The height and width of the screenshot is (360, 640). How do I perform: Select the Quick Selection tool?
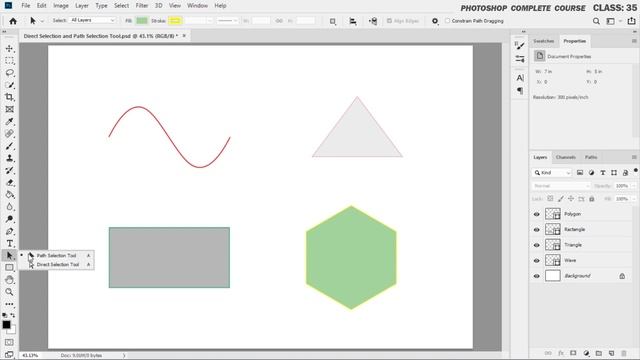coord(9,85)
